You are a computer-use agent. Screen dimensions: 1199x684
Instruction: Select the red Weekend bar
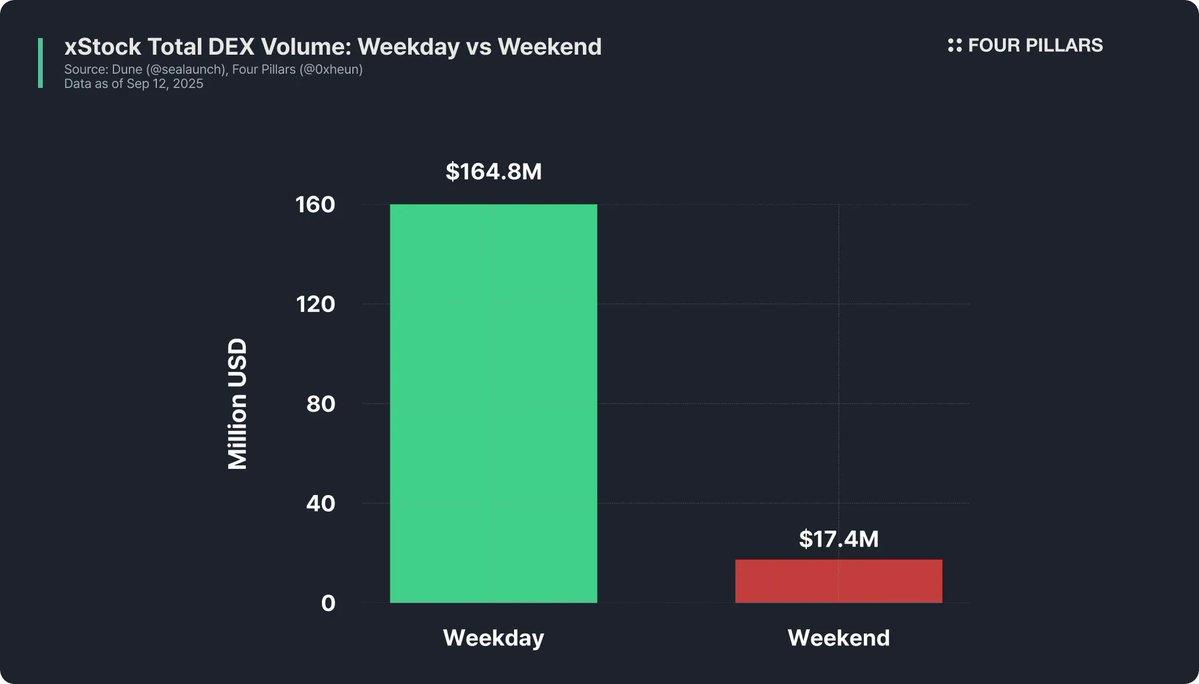839,581
